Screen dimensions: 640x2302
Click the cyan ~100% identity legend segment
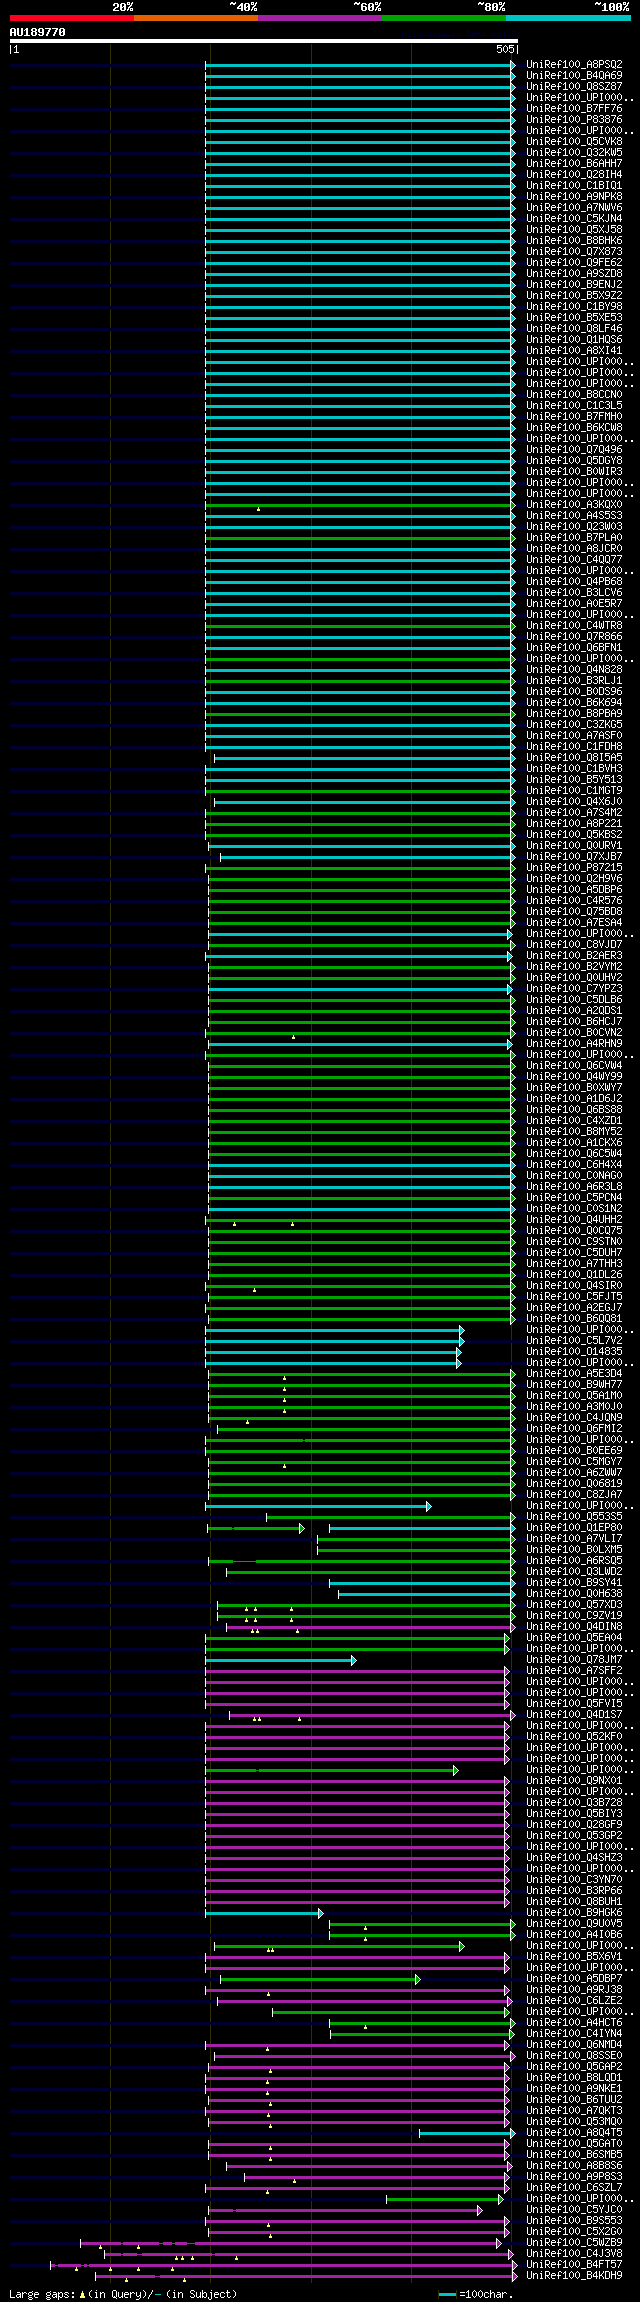pyautogui.click(x=567, y=18)
